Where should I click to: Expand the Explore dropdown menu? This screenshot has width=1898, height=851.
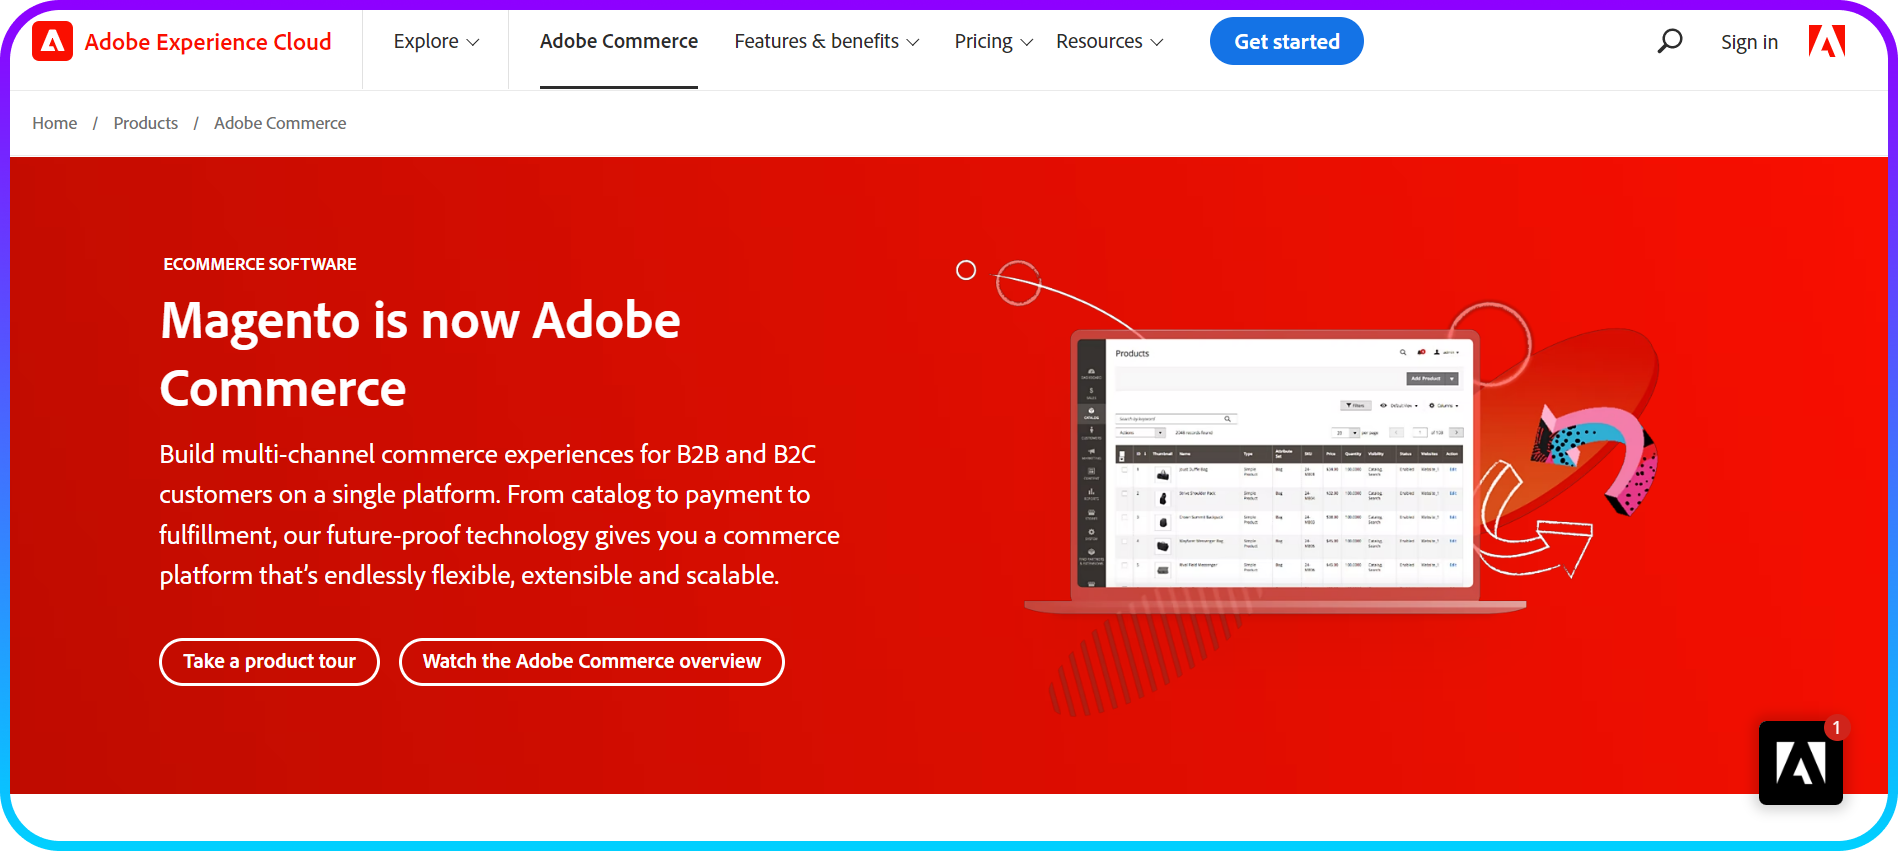click(436, 41)
